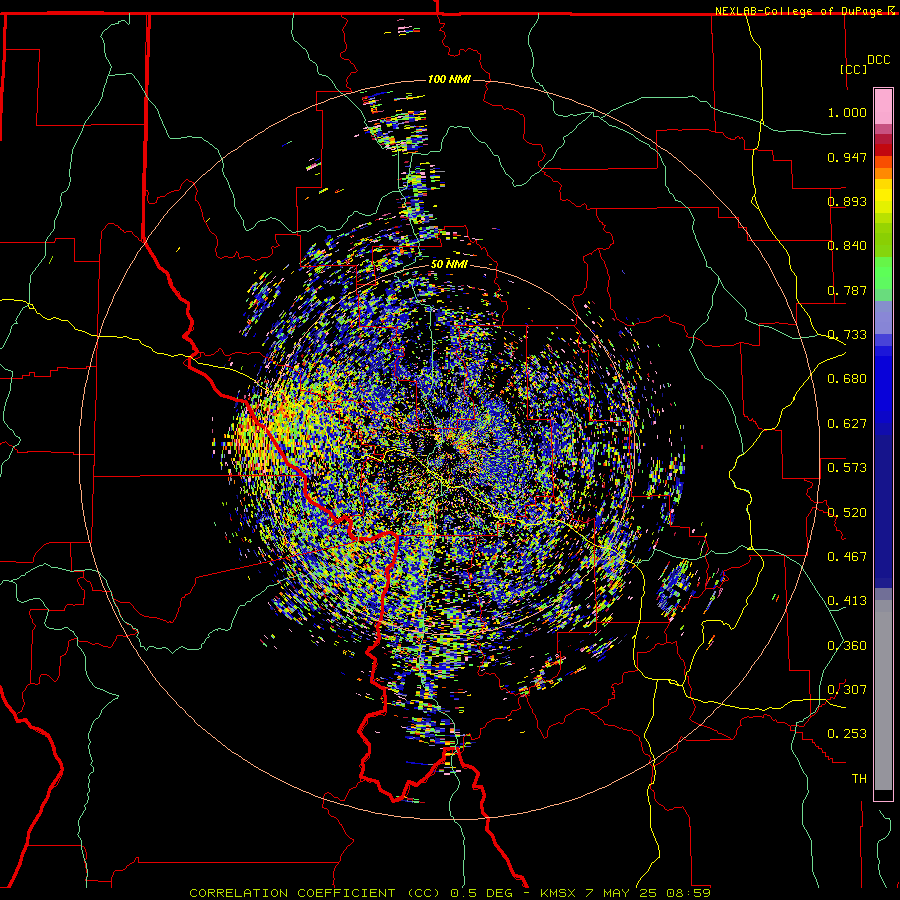Click the 0.627 color scale value

847,424
